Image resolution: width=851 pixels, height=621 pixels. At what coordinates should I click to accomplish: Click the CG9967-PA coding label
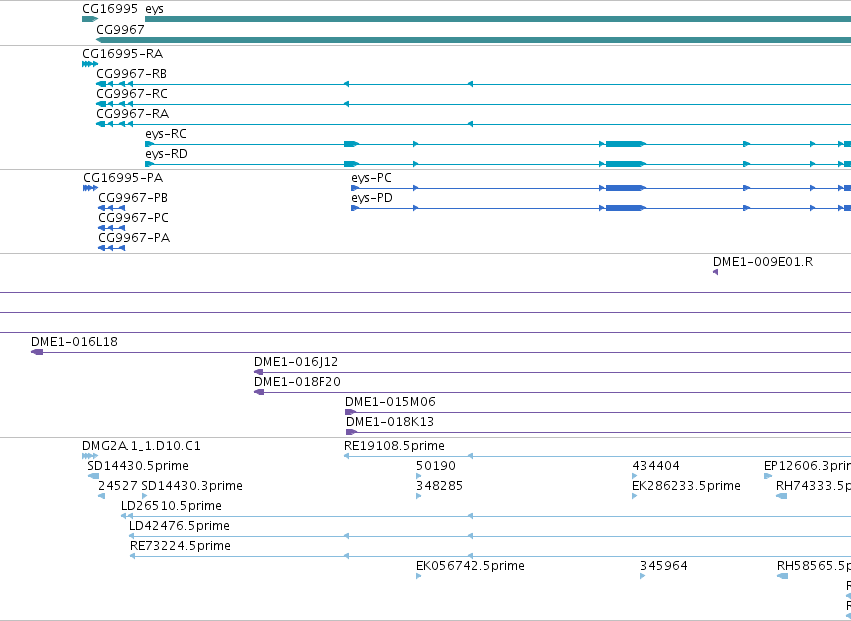coord(134,238)
